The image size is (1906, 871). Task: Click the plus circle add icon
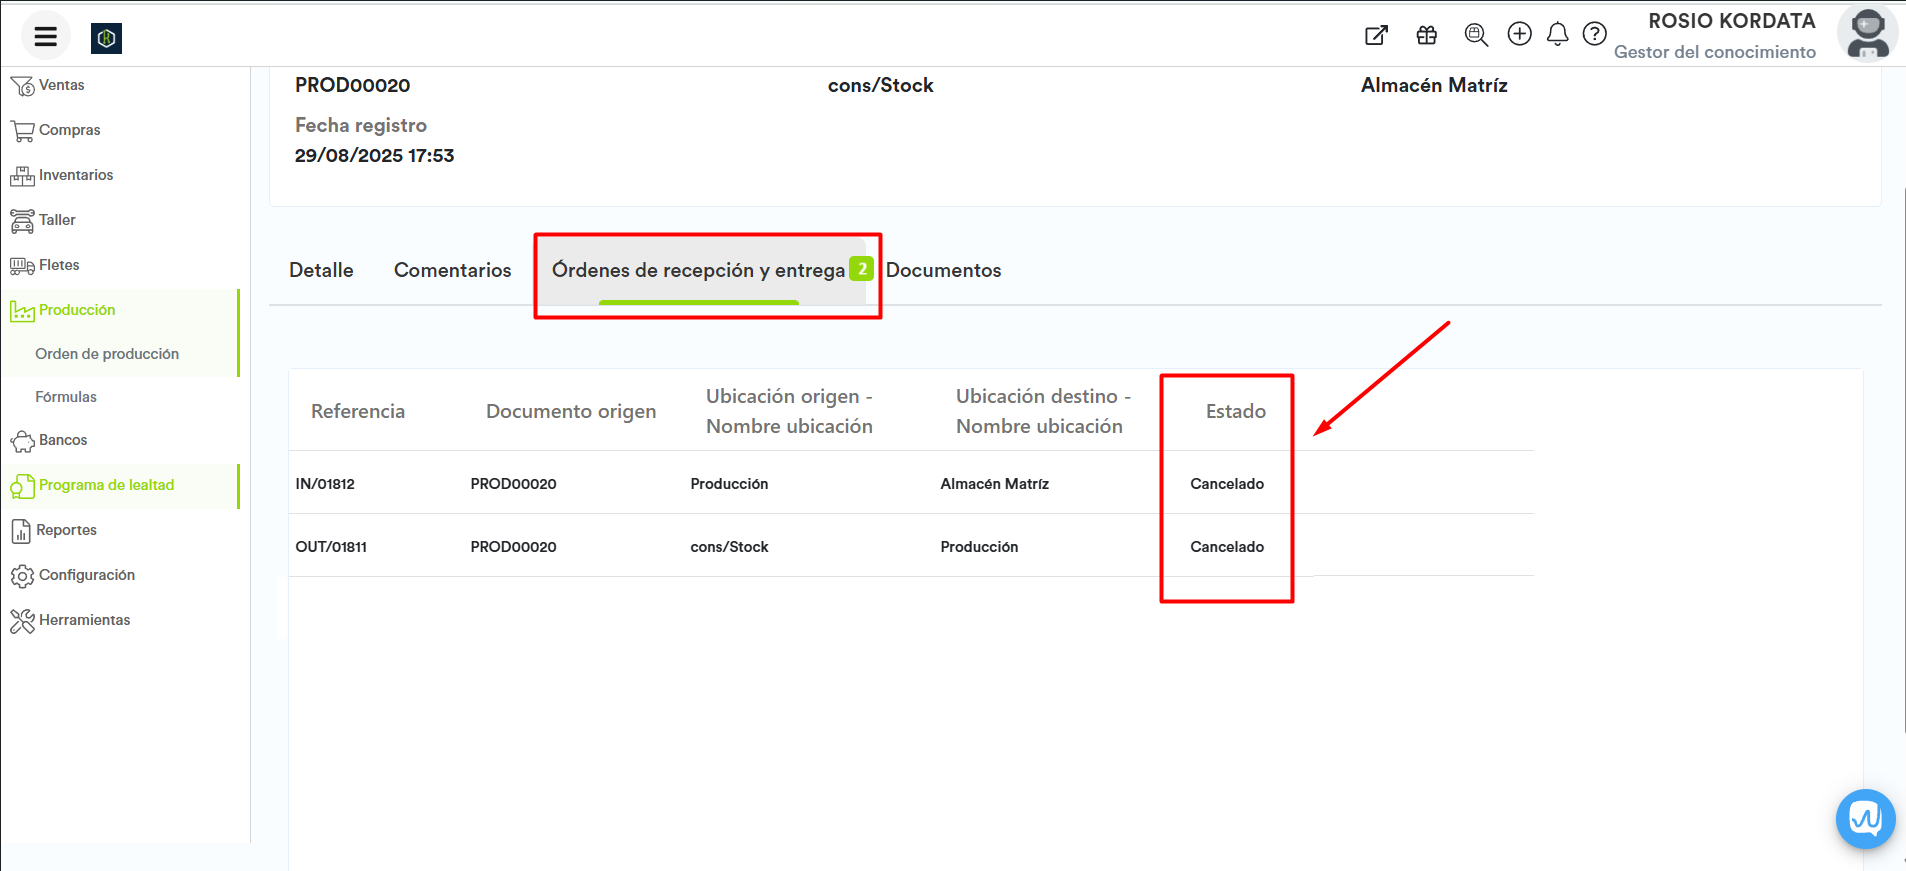click(x=1519, y=34)
